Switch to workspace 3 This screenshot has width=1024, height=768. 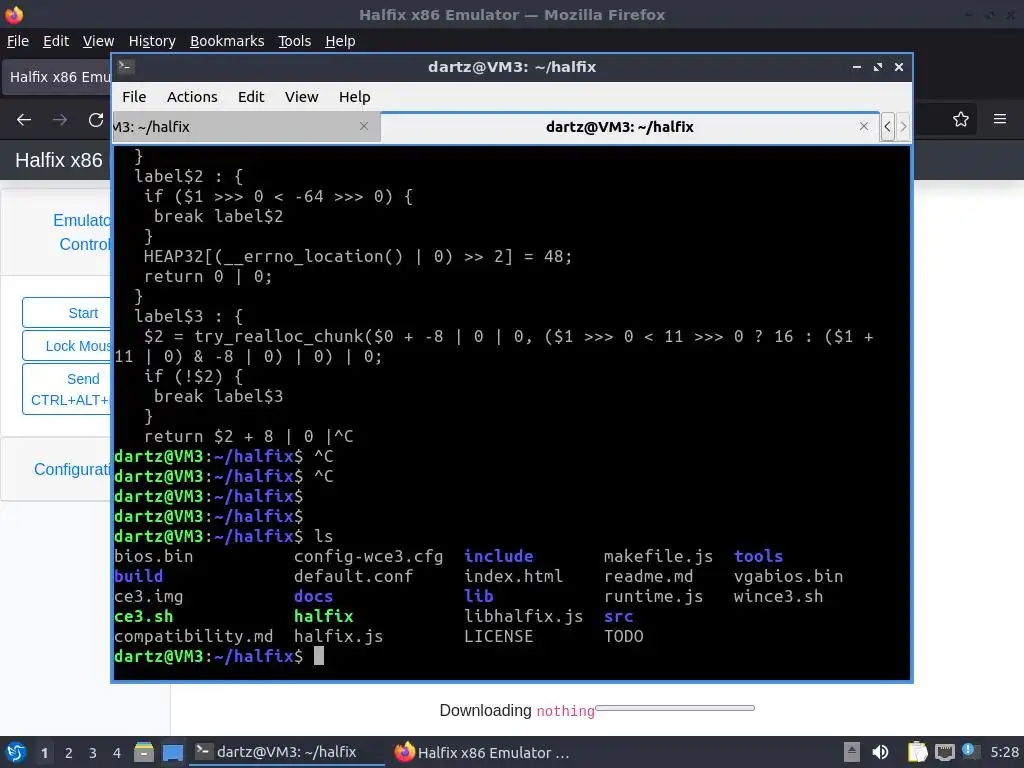93,753
